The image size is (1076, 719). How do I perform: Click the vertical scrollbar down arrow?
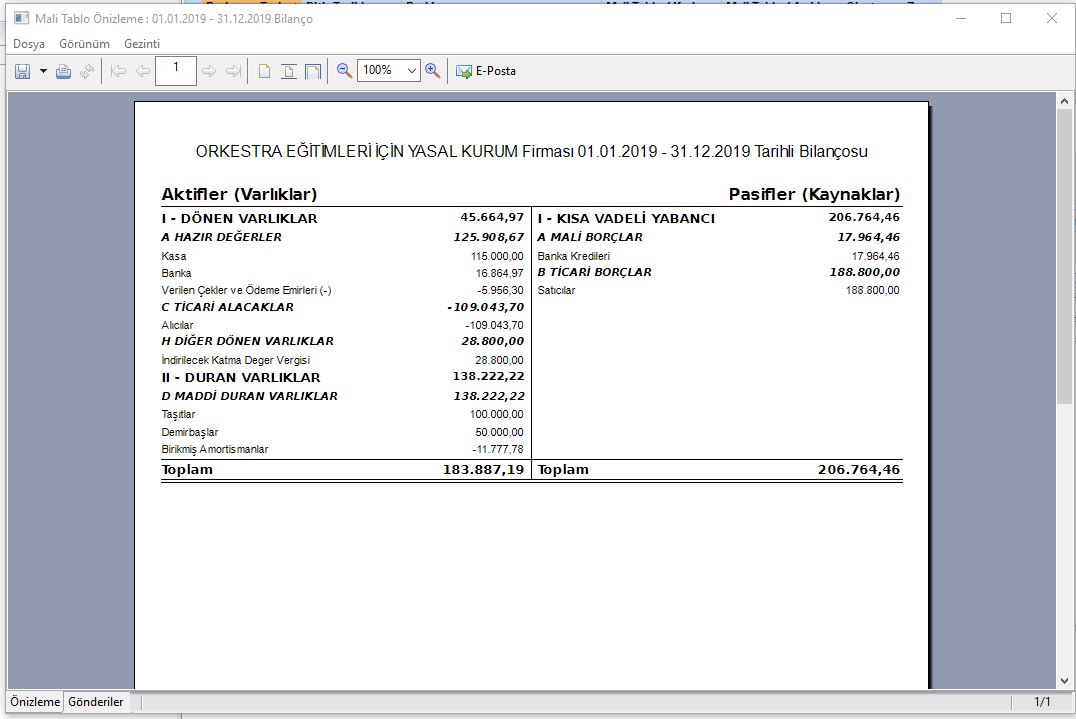[x=1065, y=681]
